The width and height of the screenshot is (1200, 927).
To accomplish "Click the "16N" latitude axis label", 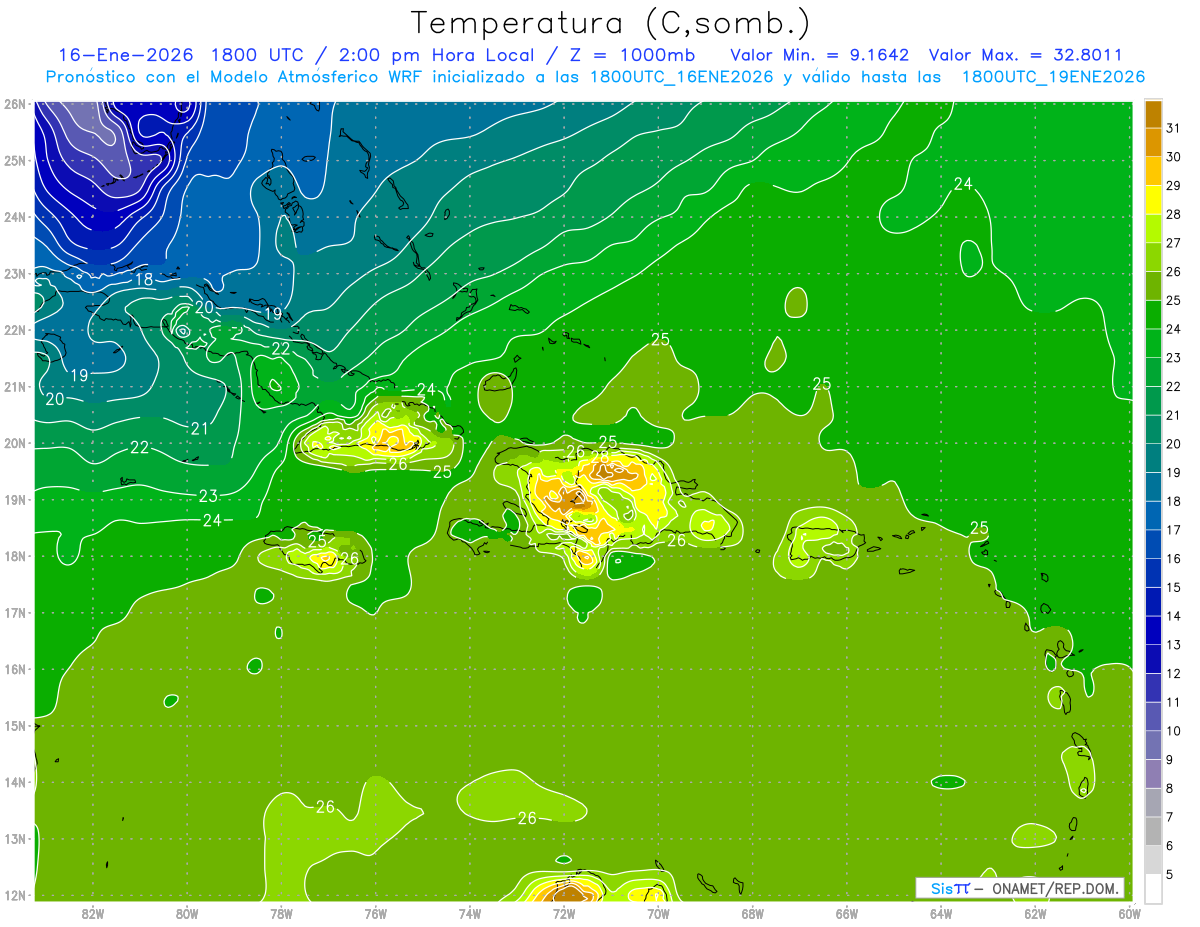I will [x=15, y=669].
